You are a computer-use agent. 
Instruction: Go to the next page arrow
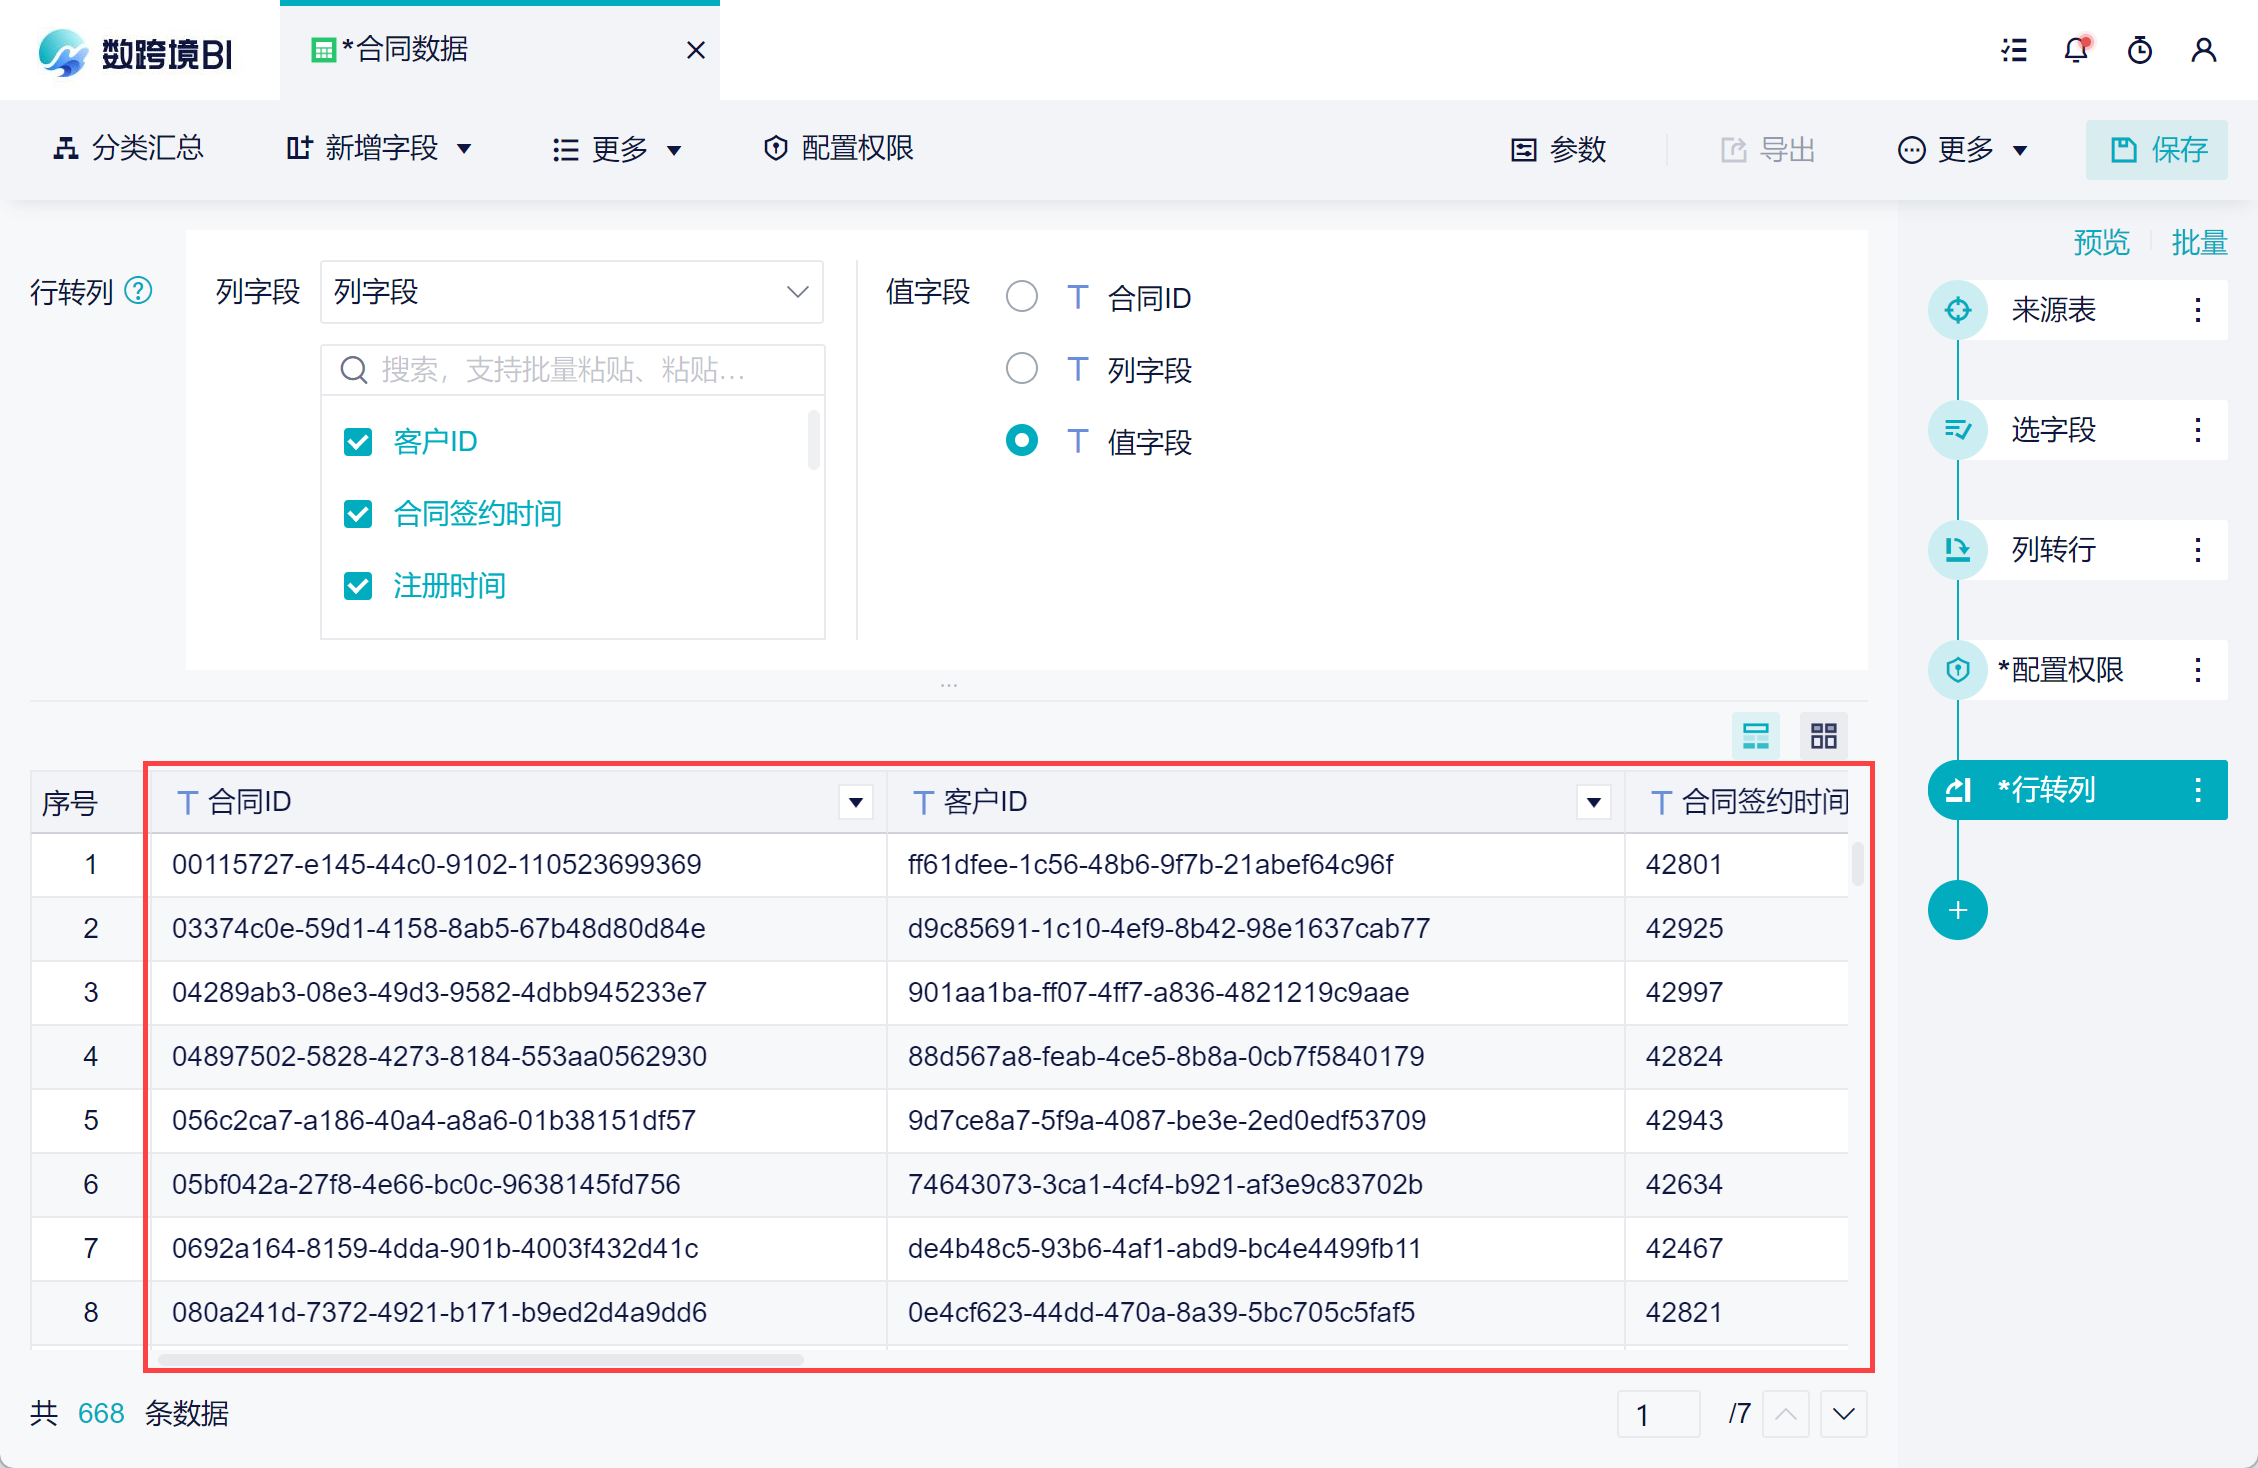[x=1844, y=1414]
